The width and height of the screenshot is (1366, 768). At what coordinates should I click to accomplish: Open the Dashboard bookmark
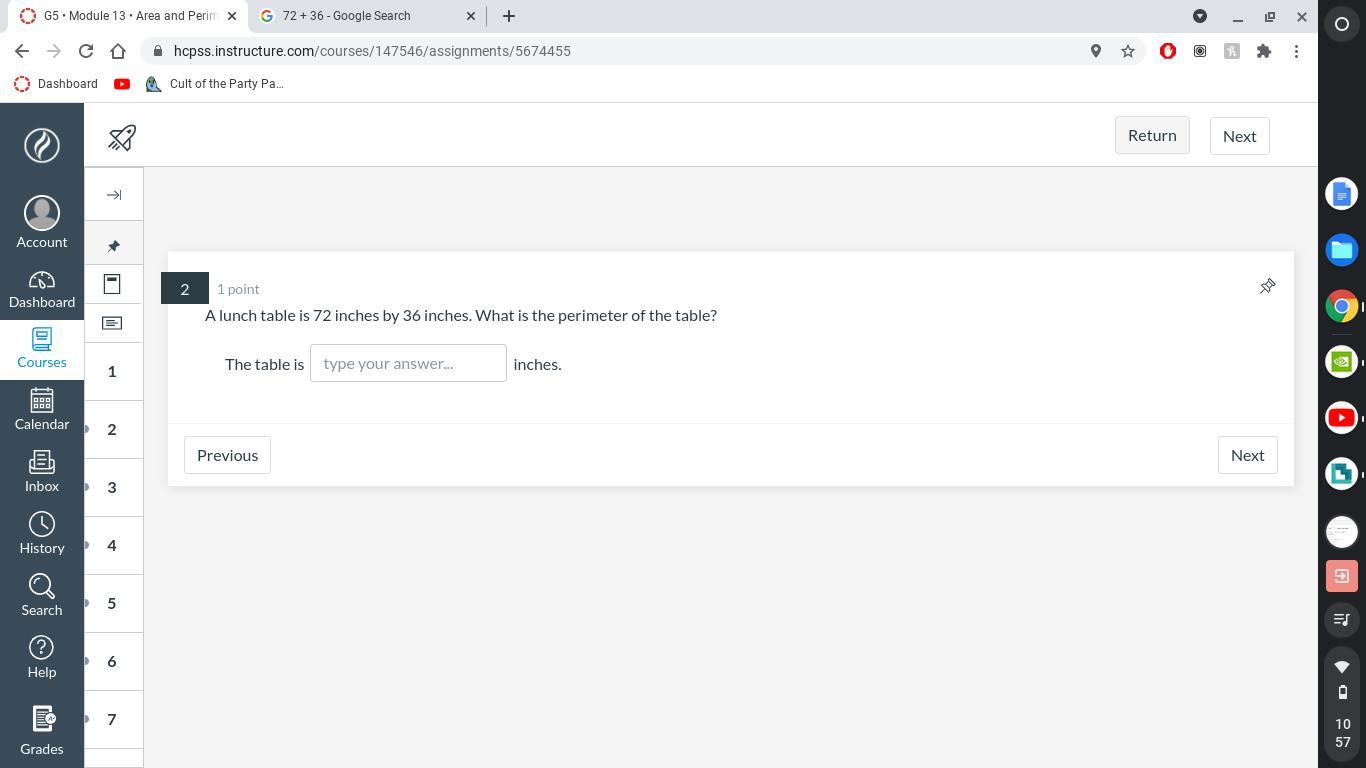point(56,84)
